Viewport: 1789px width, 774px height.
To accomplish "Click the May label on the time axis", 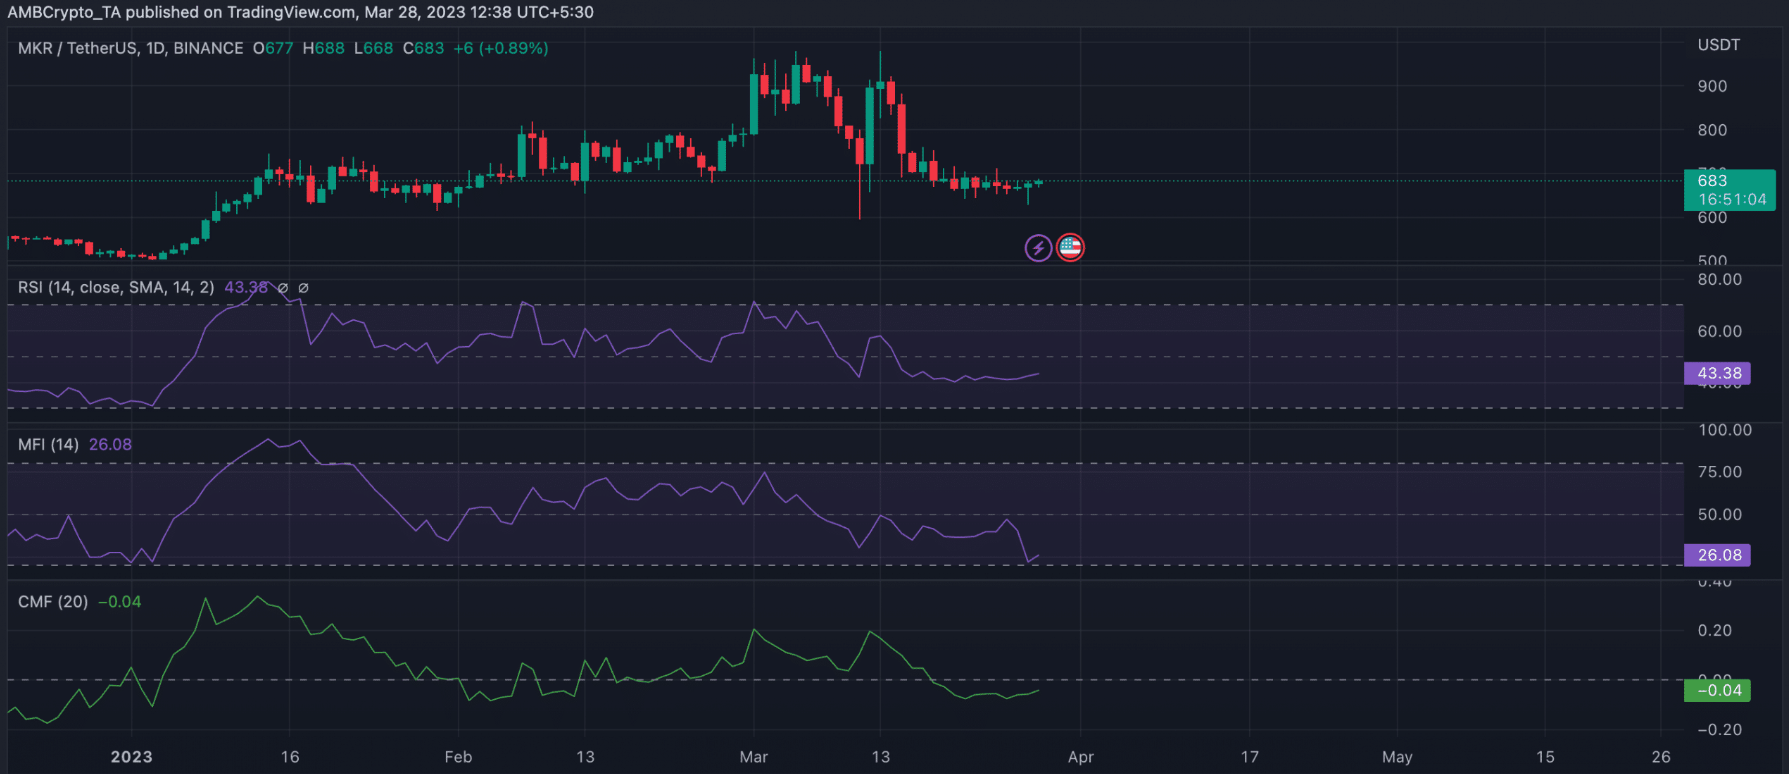I will [x=1396, y=757].
